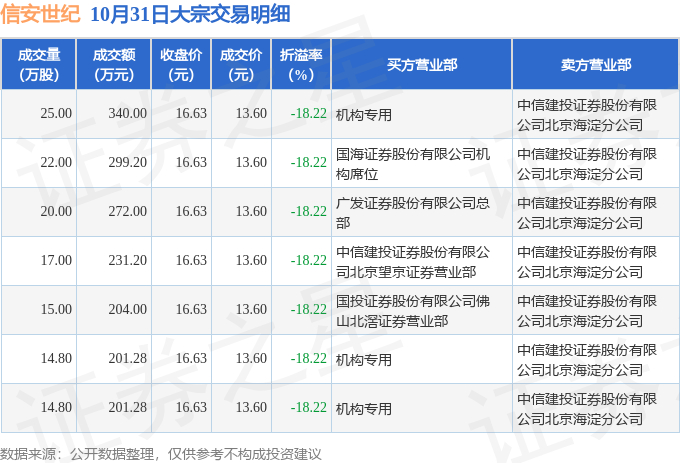This screenshot has width=680, height=463.
Task: Click -18.22 discount rate in the 204.00 row
Action: coord(308,310)
